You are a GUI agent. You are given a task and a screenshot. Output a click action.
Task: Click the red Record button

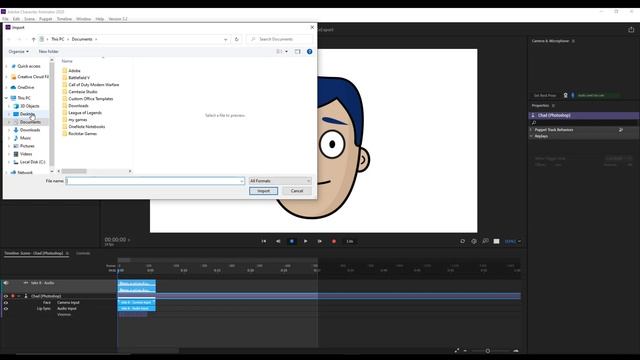click(x=333, y=241)
